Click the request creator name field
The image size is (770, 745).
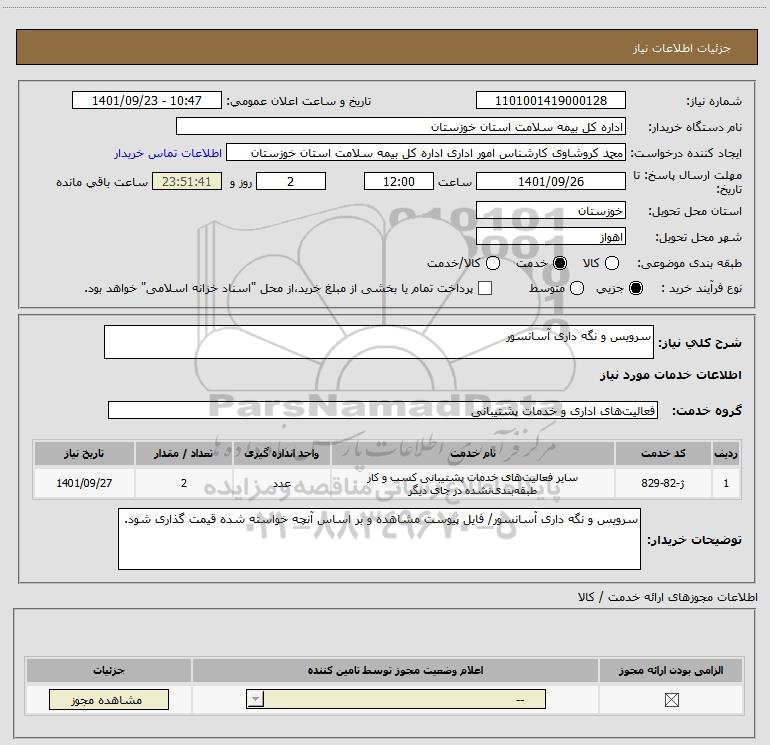[x=426, y=153]
